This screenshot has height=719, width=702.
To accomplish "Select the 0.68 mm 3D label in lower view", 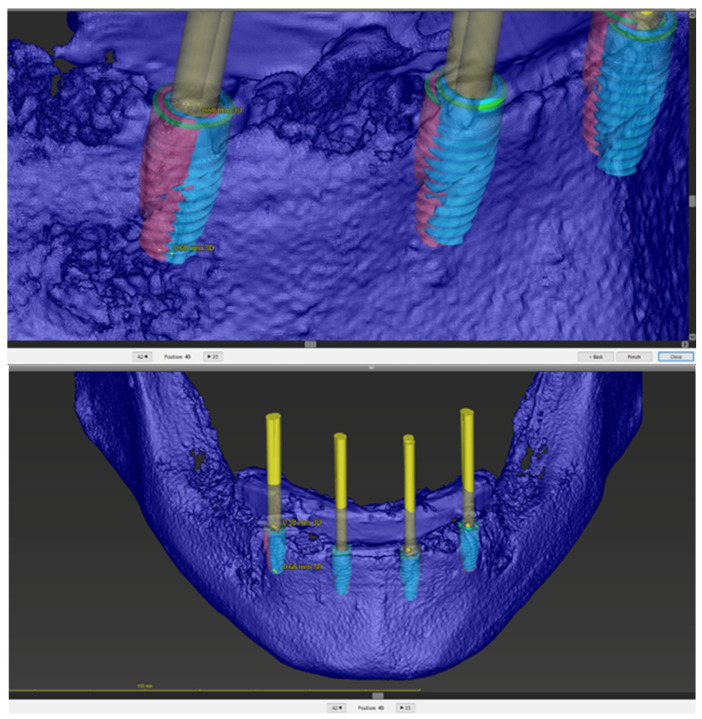I will click(303, 567).
